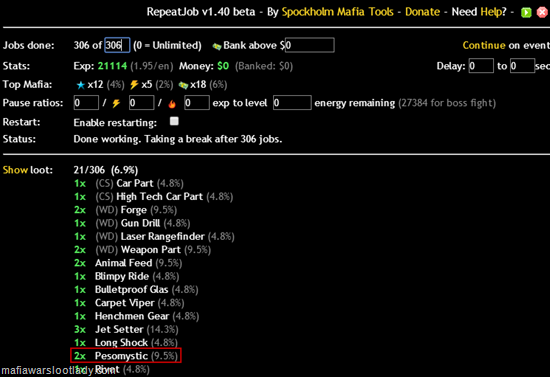Click the lightning icon in Pause ratios
550x377 pixels.
pyautogui.click(x=116, y=103)
